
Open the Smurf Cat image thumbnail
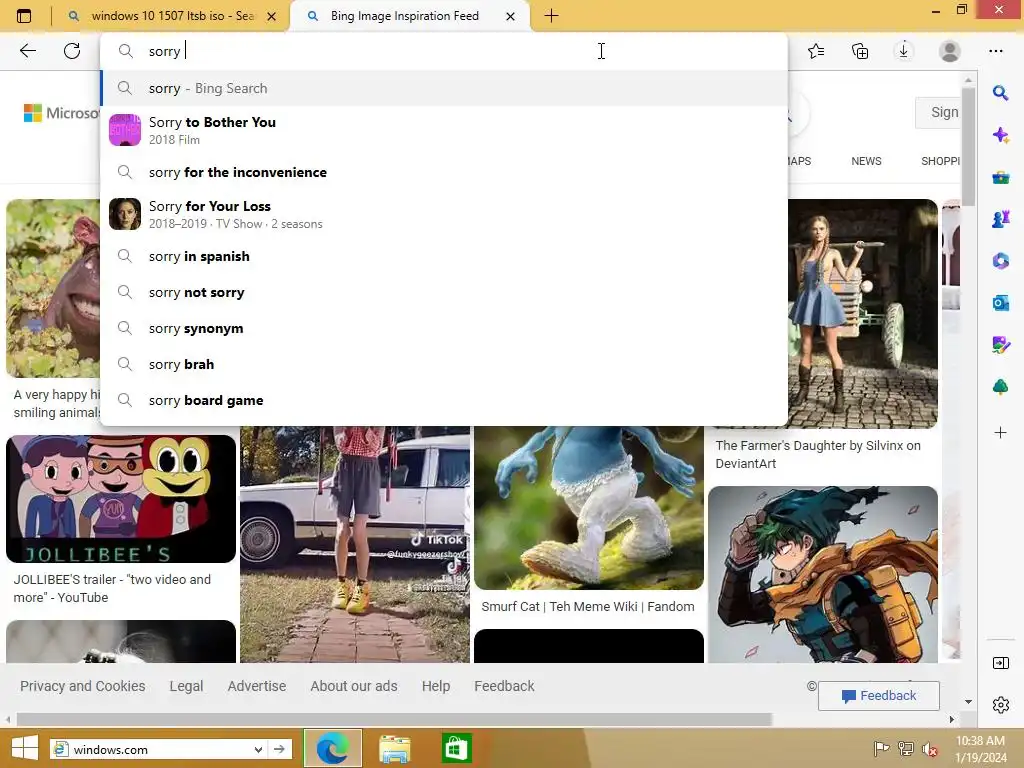pos(589,508)
